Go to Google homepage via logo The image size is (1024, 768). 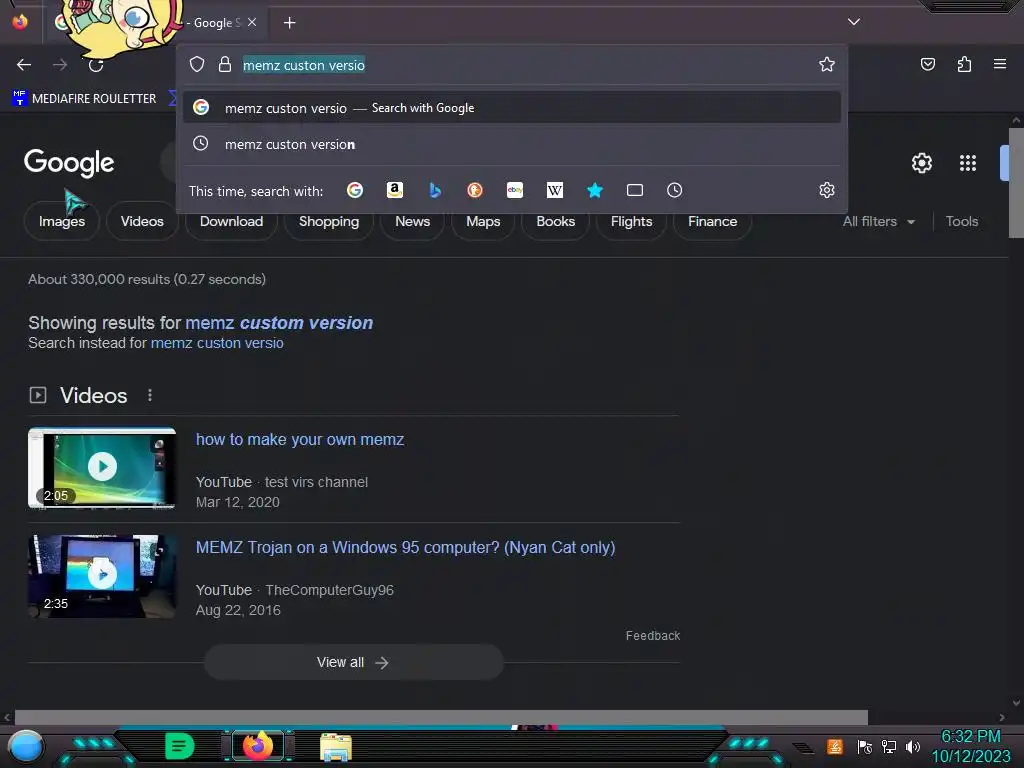[x=69, y=163]
